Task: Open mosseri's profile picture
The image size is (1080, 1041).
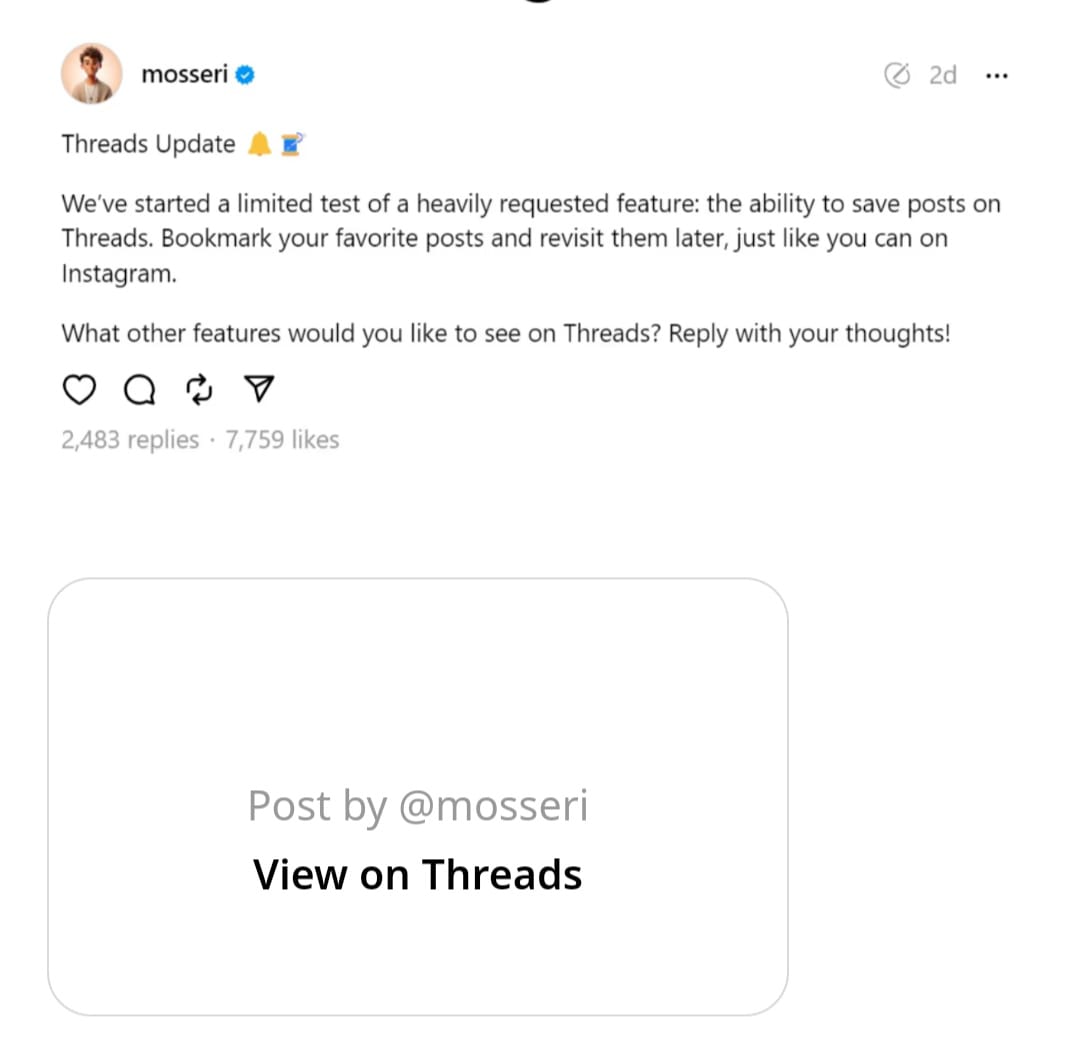Action: [x=92, y=73]
